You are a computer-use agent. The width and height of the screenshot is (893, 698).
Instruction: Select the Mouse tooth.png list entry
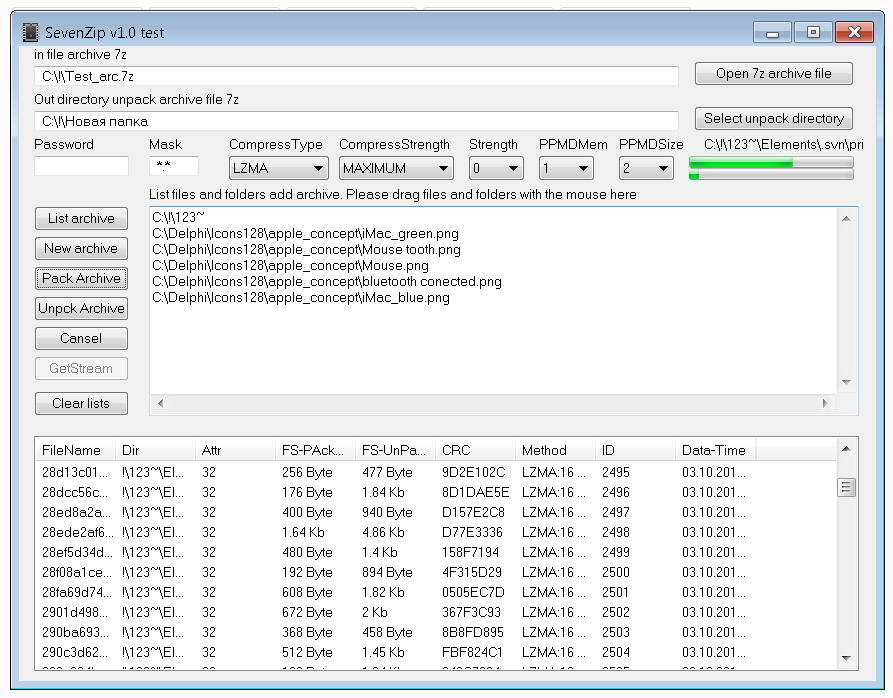point(306,249)
